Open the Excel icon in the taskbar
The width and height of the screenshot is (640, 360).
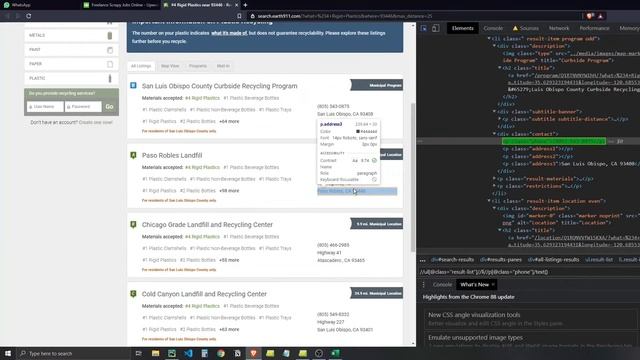click(x=335, y=353)
